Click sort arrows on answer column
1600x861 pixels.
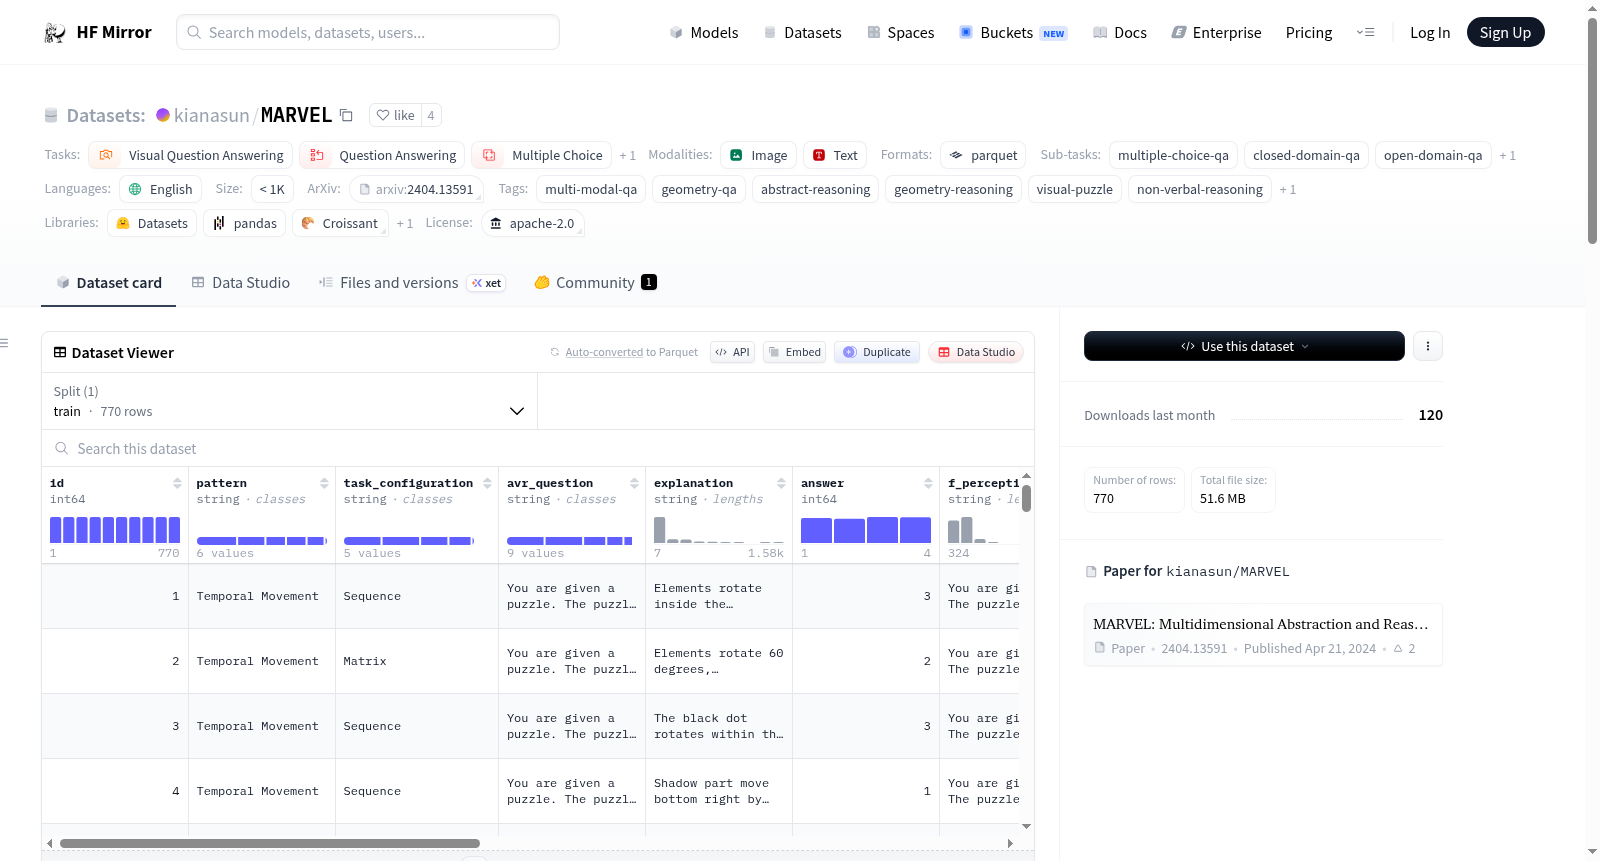pyautogui.click(x=928, y=483)
